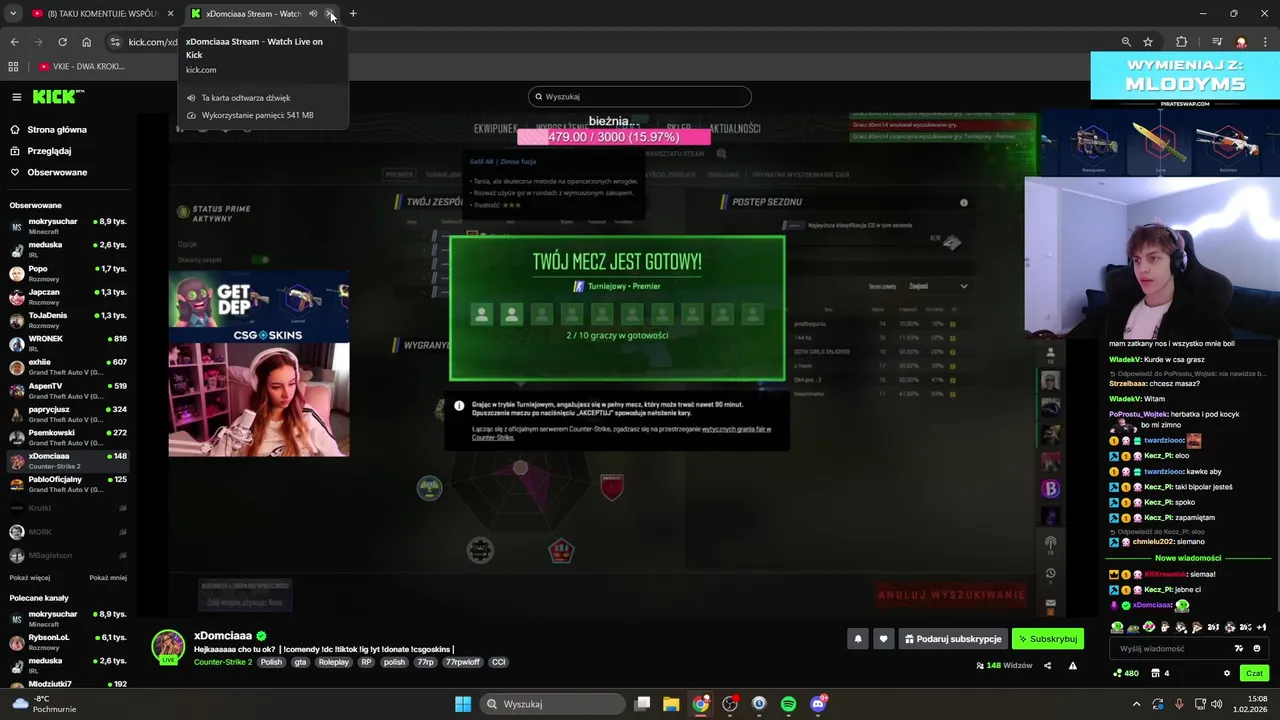Open VKIE - DWA KROKI bookmark
This screenshot has height=720, width=1280.
82,66
